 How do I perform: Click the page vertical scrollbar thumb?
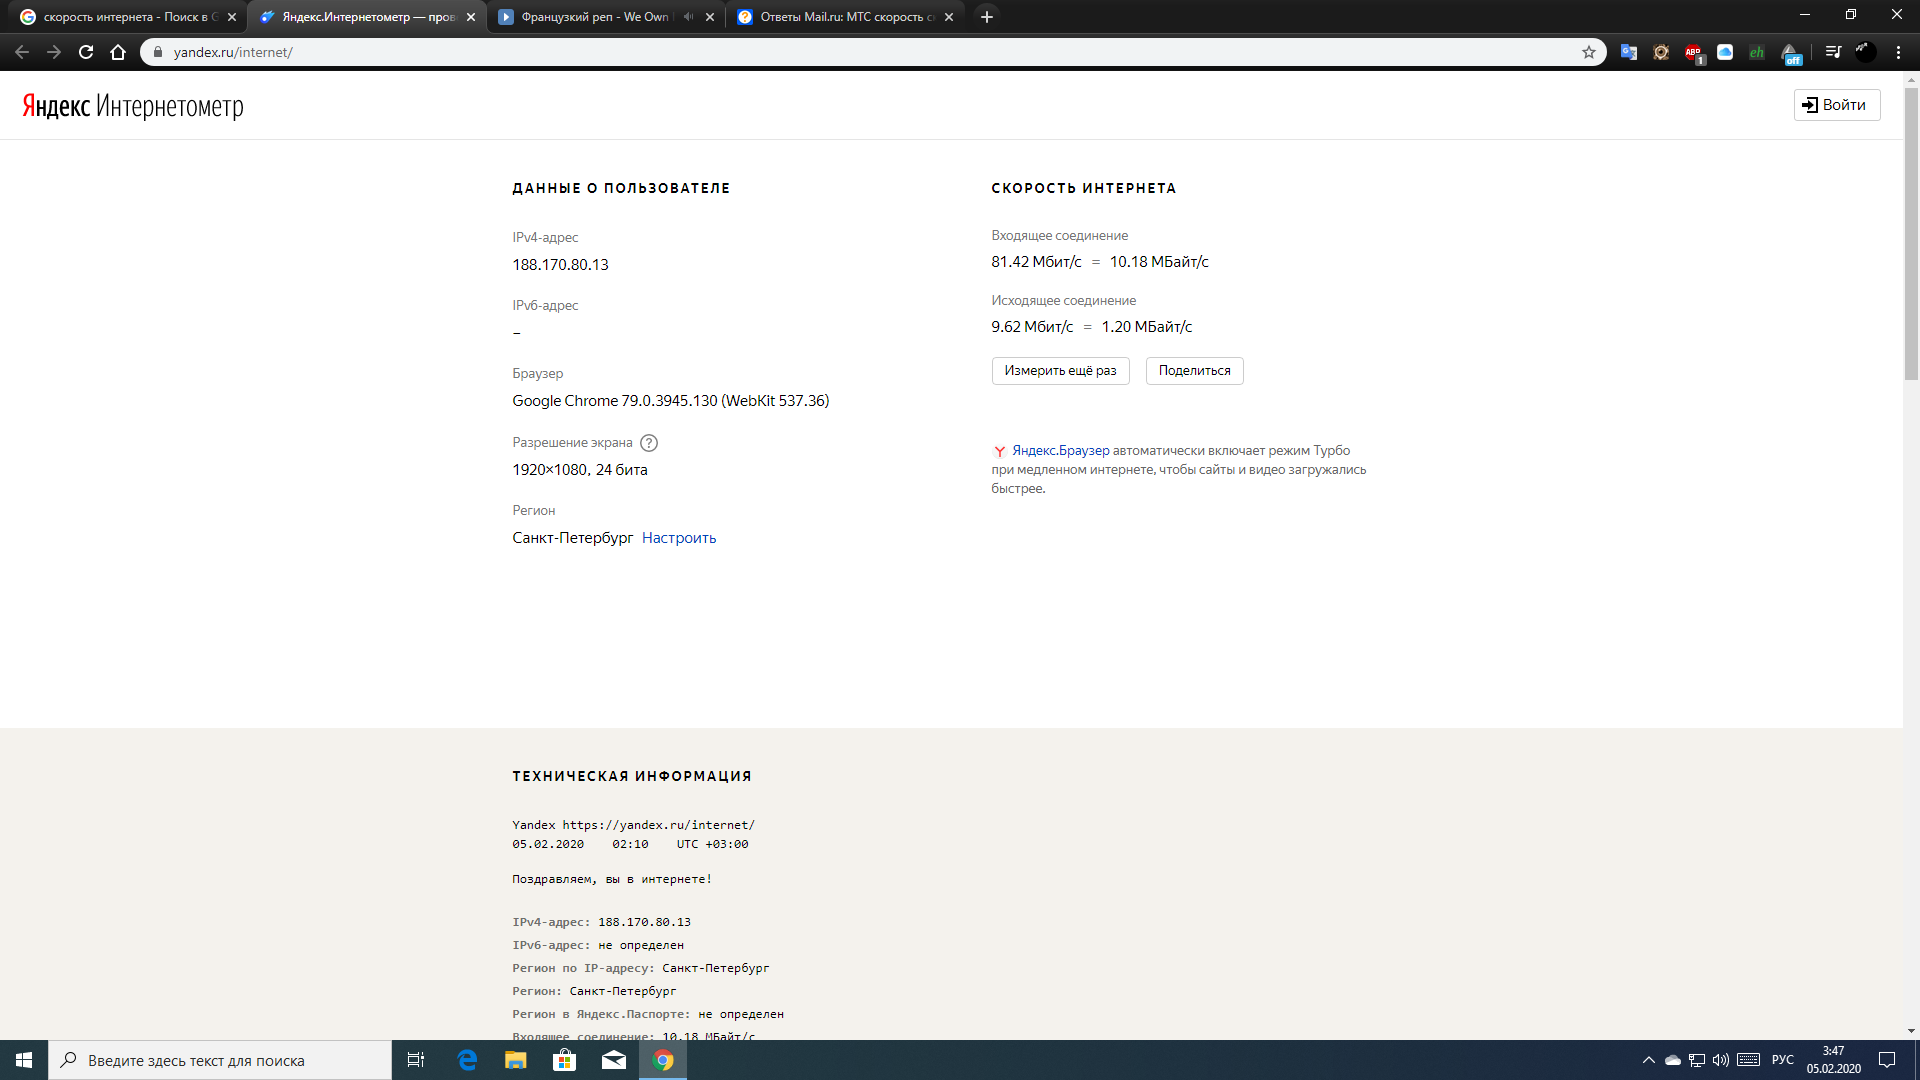tap(1911, 235)
